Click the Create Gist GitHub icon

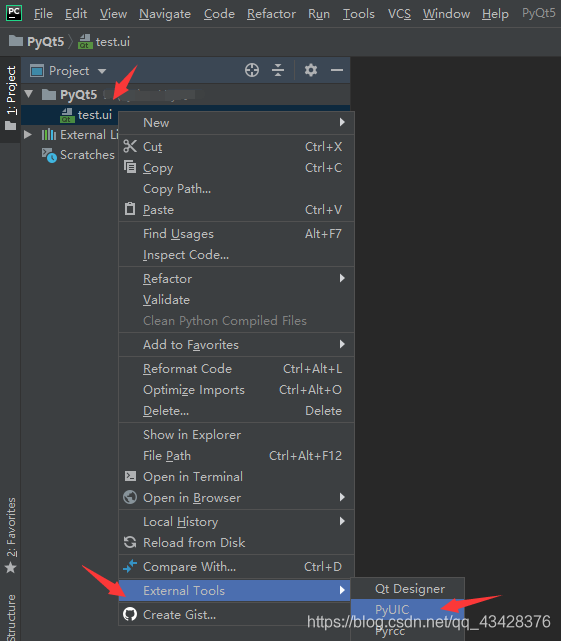tap(130, 614)
